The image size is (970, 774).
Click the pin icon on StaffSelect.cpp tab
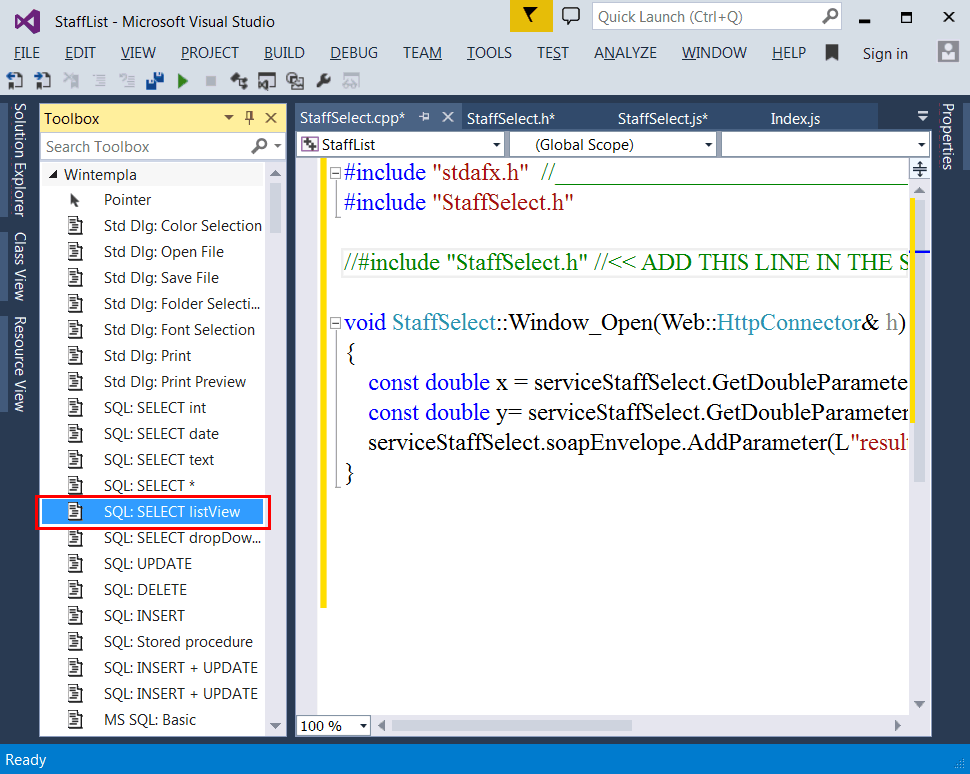(x=424, y=117)
